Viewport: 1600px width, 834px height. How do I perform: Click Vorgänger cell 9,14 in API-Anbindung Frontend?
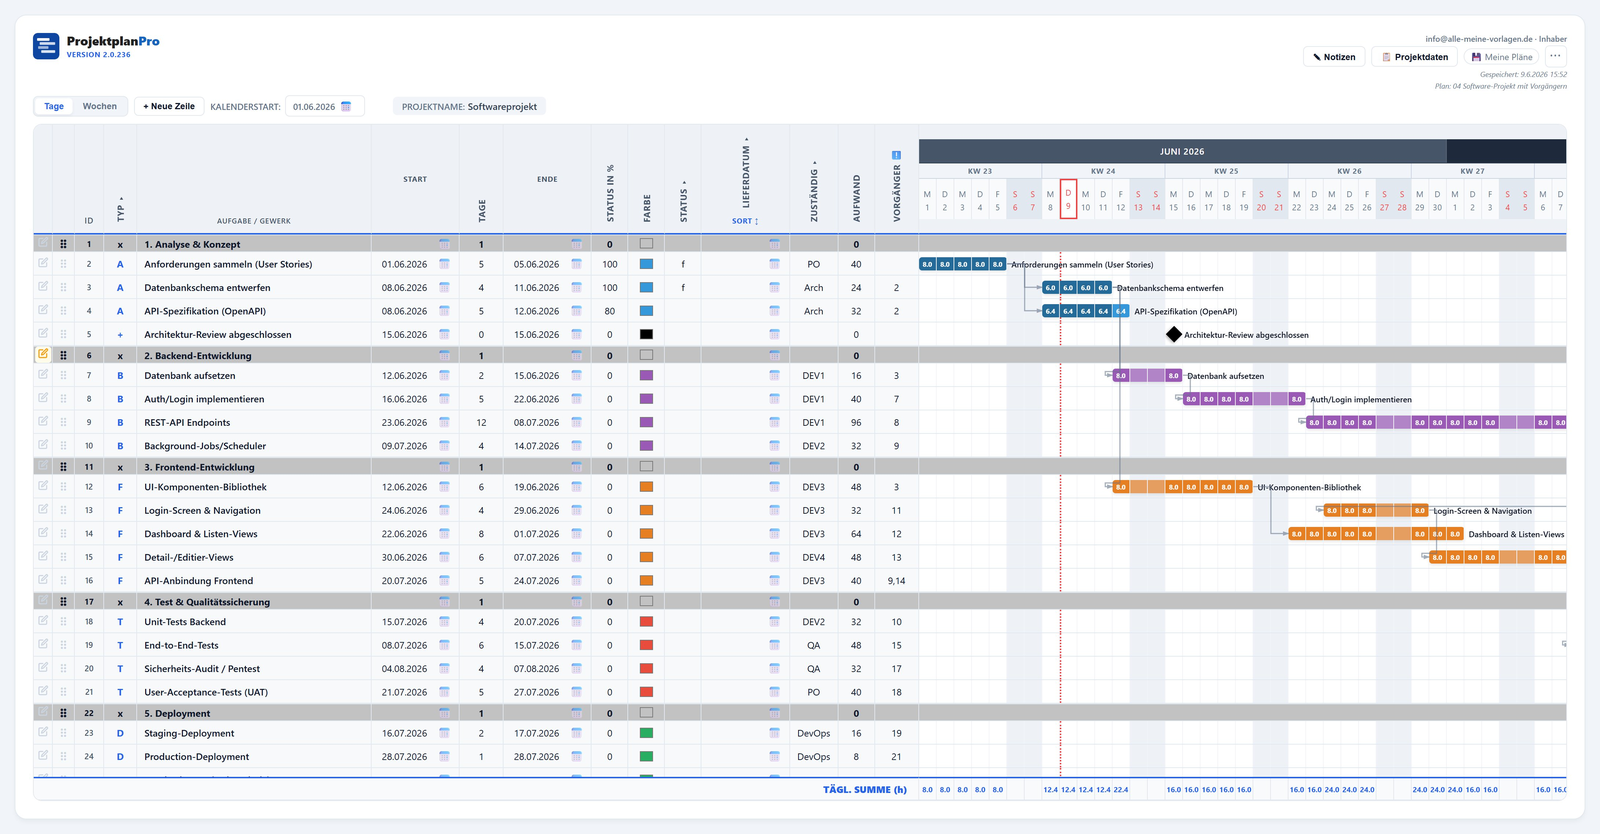pos(896,581)
